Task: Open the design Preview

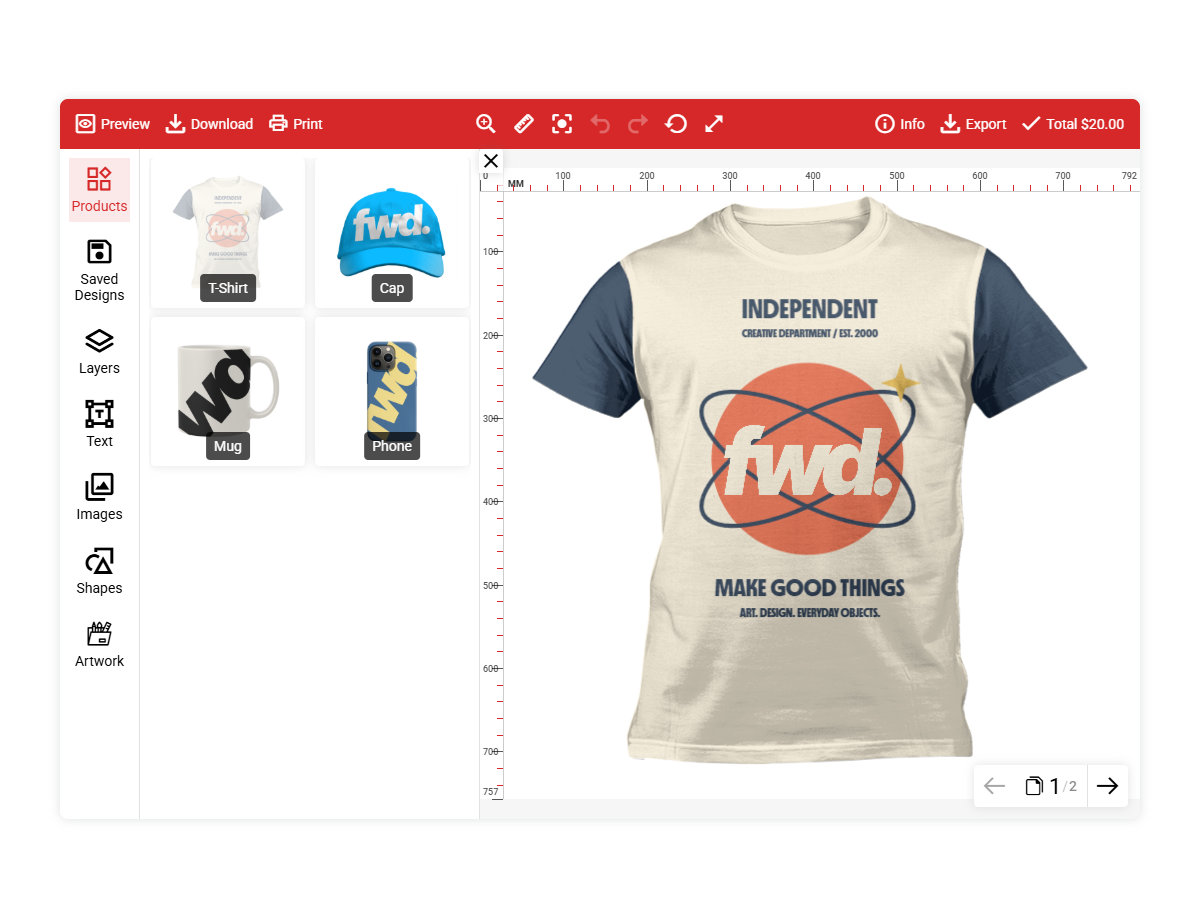Action: pyautogui.click(x=112, y=124)
